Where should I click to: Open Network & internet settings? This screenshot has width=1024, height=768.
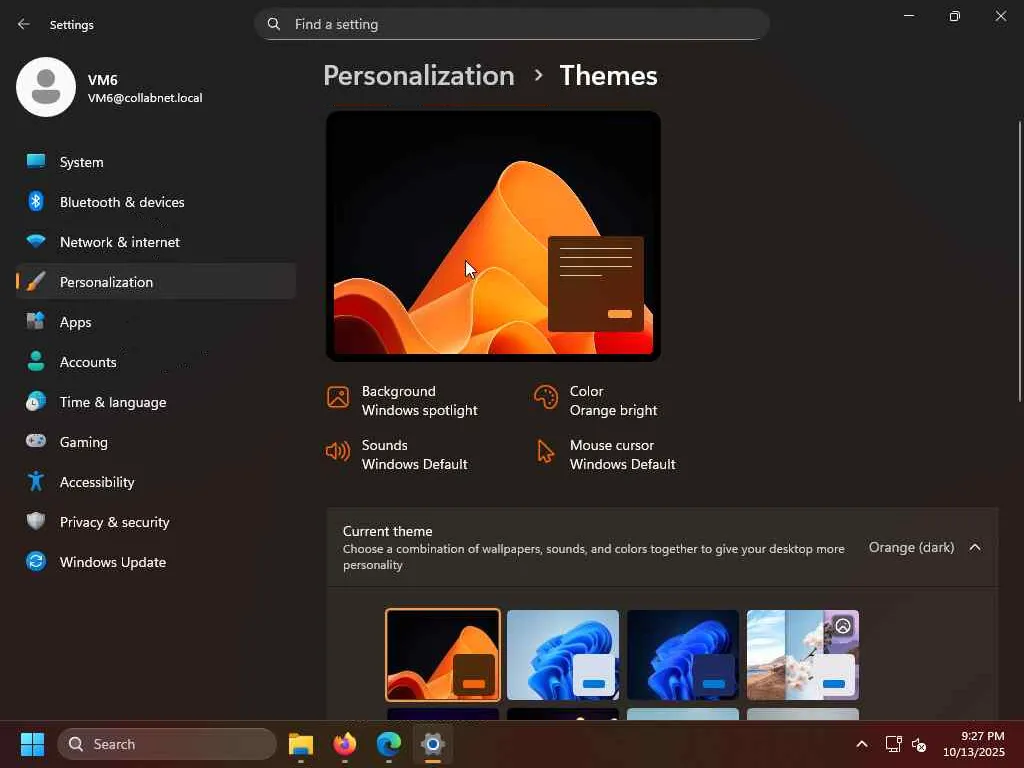click(x=155, y=241)
